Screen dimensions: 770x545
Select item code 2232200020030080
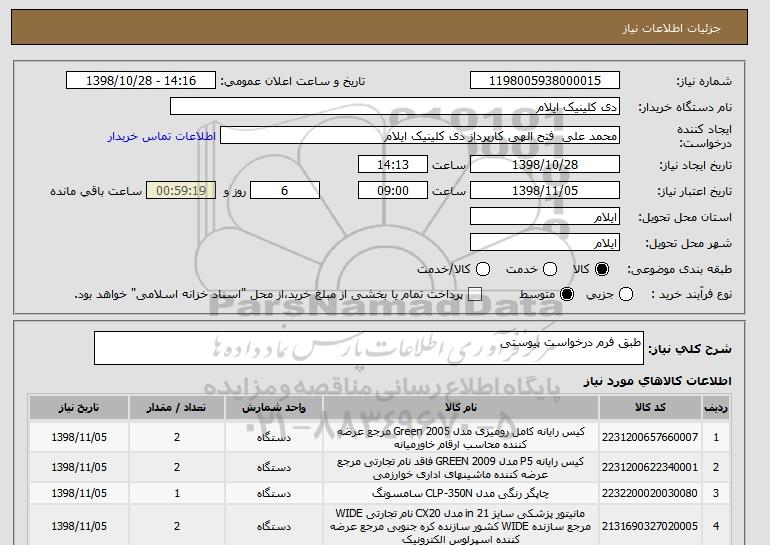coord(650,493)
